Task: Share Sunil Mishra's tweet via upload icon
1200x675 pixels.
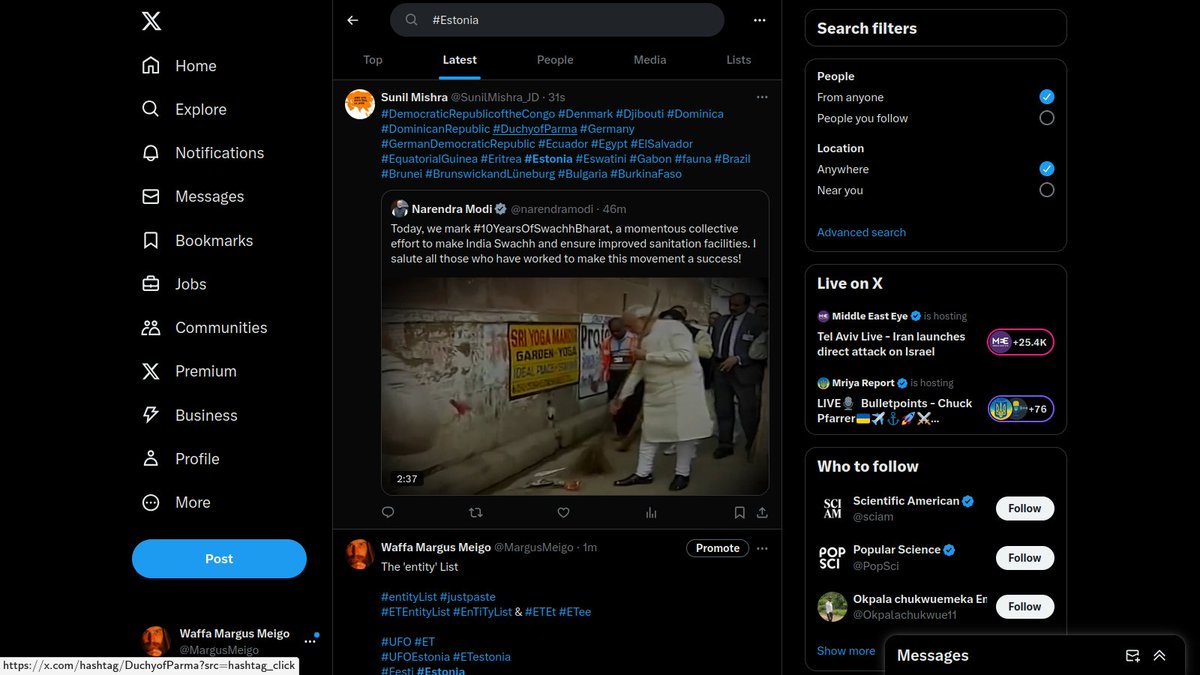Action: 762,512
